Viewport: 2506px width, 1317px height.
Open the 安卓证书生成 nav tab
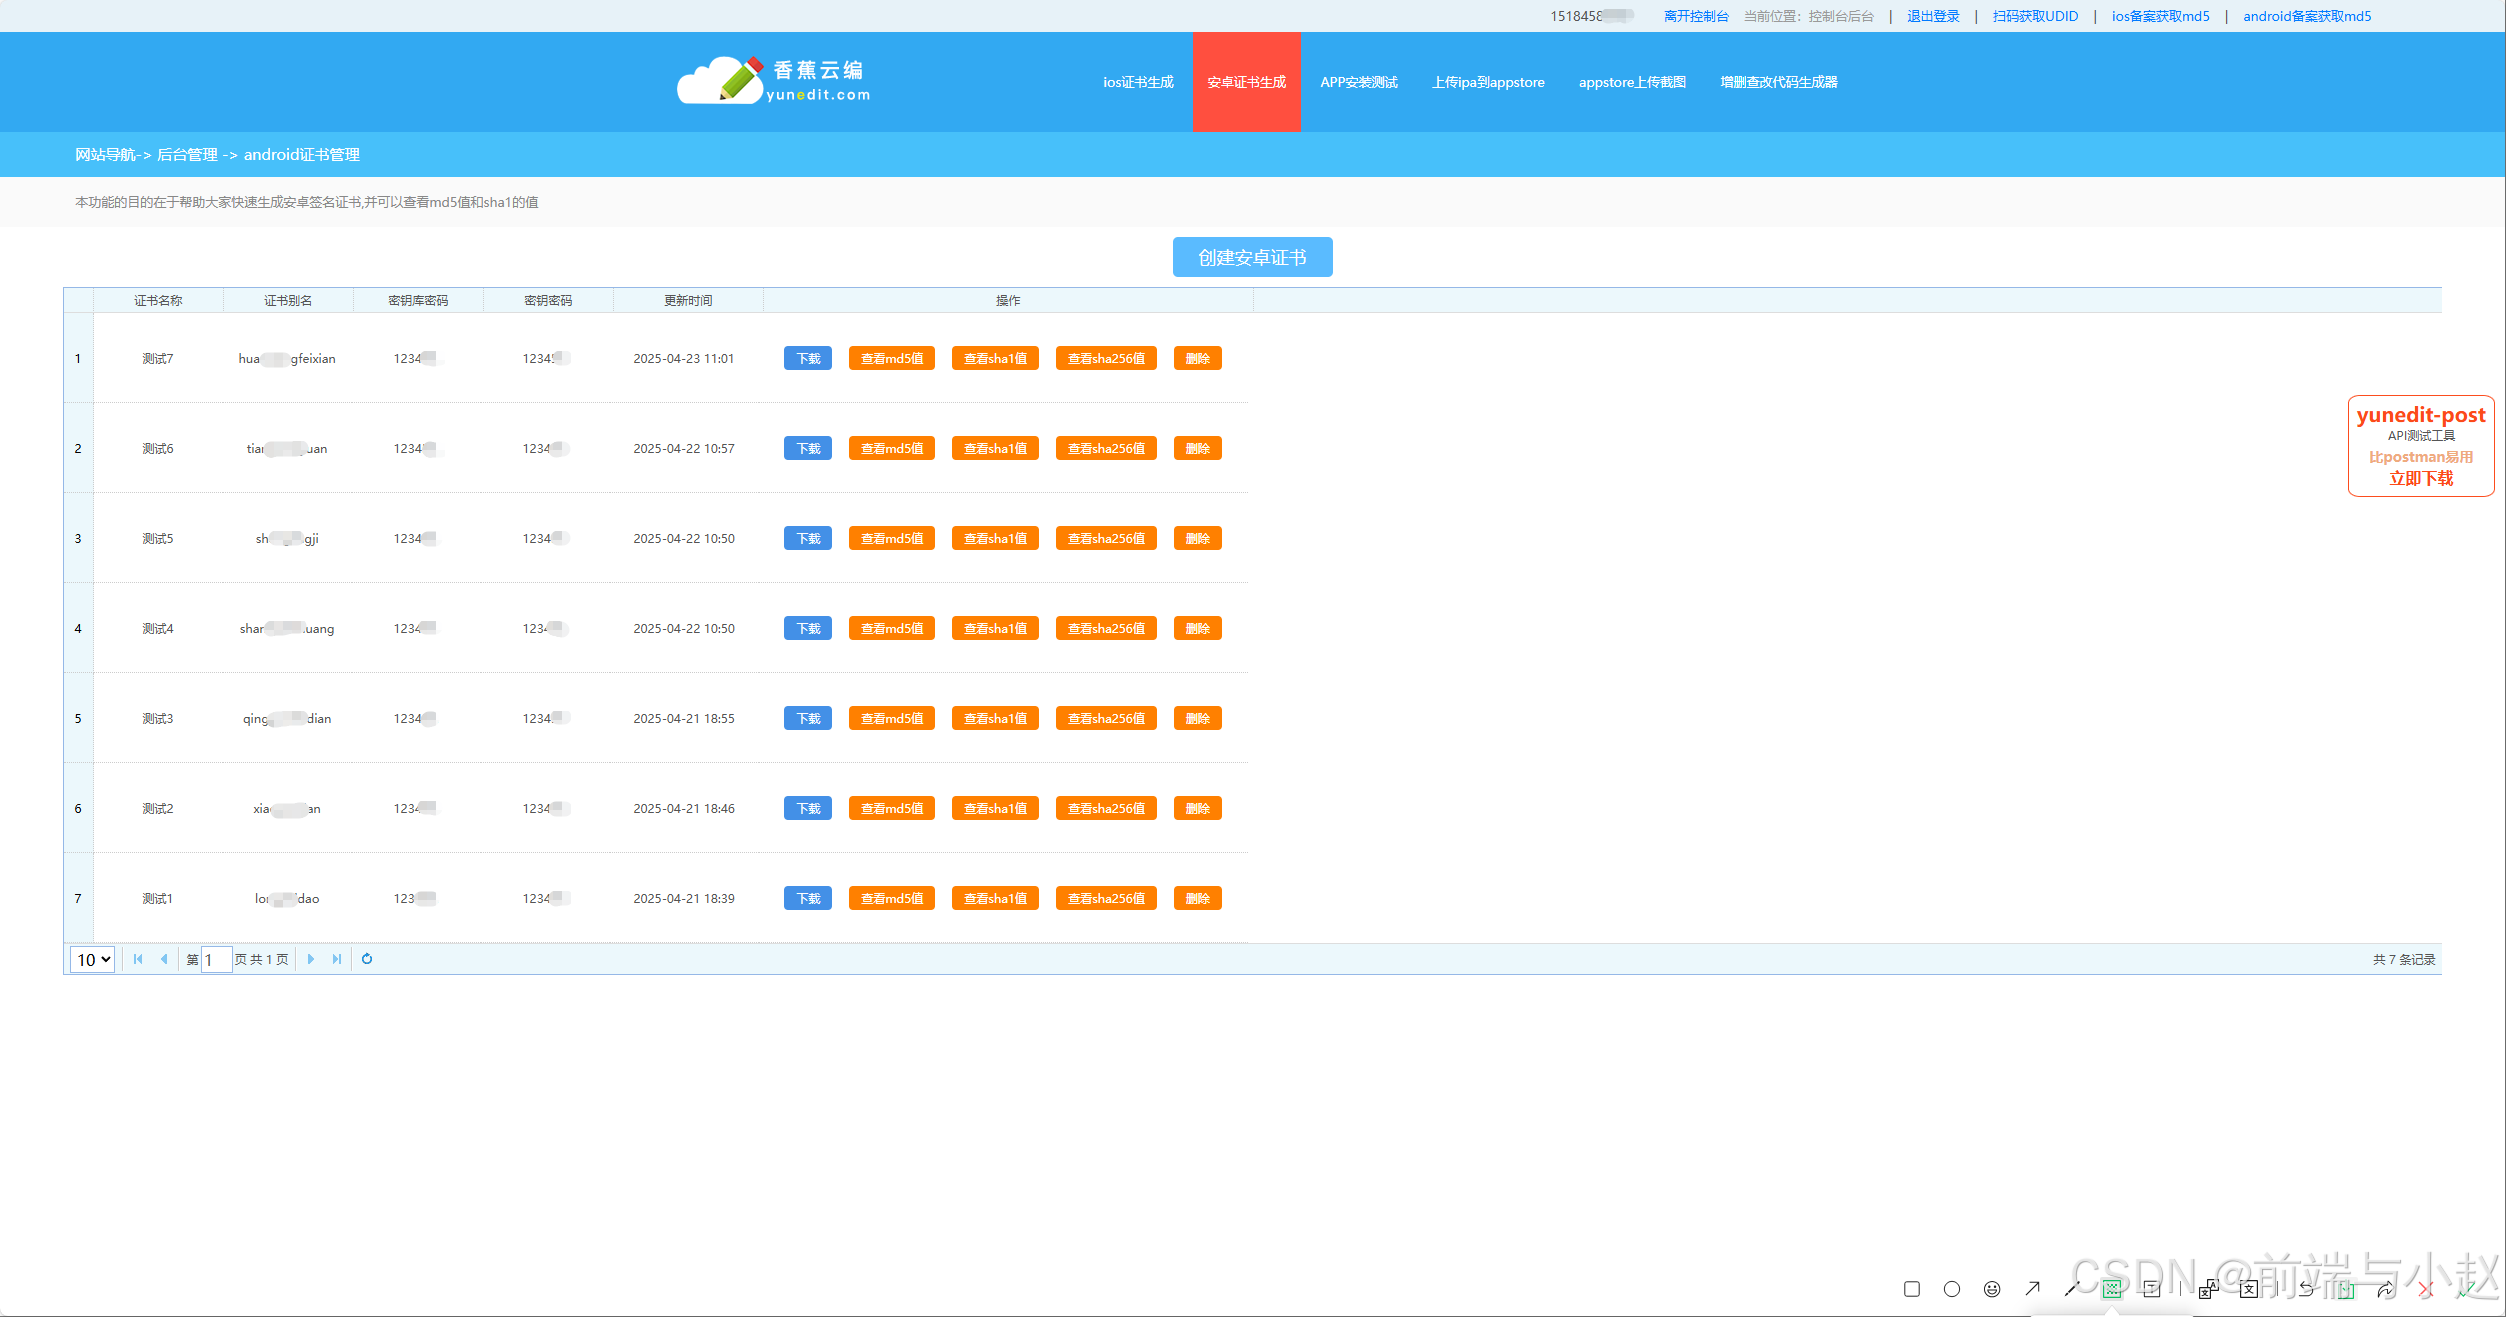1246,82
